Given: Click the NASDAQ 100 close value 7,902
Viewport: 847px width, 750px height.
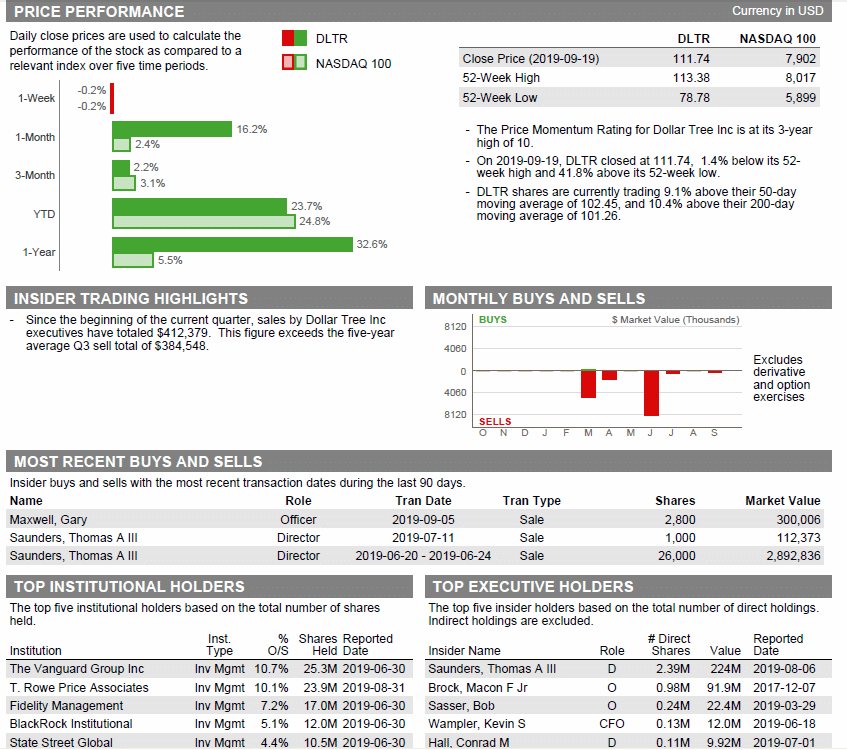Looking at the screenshot, I should click(800, 59).
